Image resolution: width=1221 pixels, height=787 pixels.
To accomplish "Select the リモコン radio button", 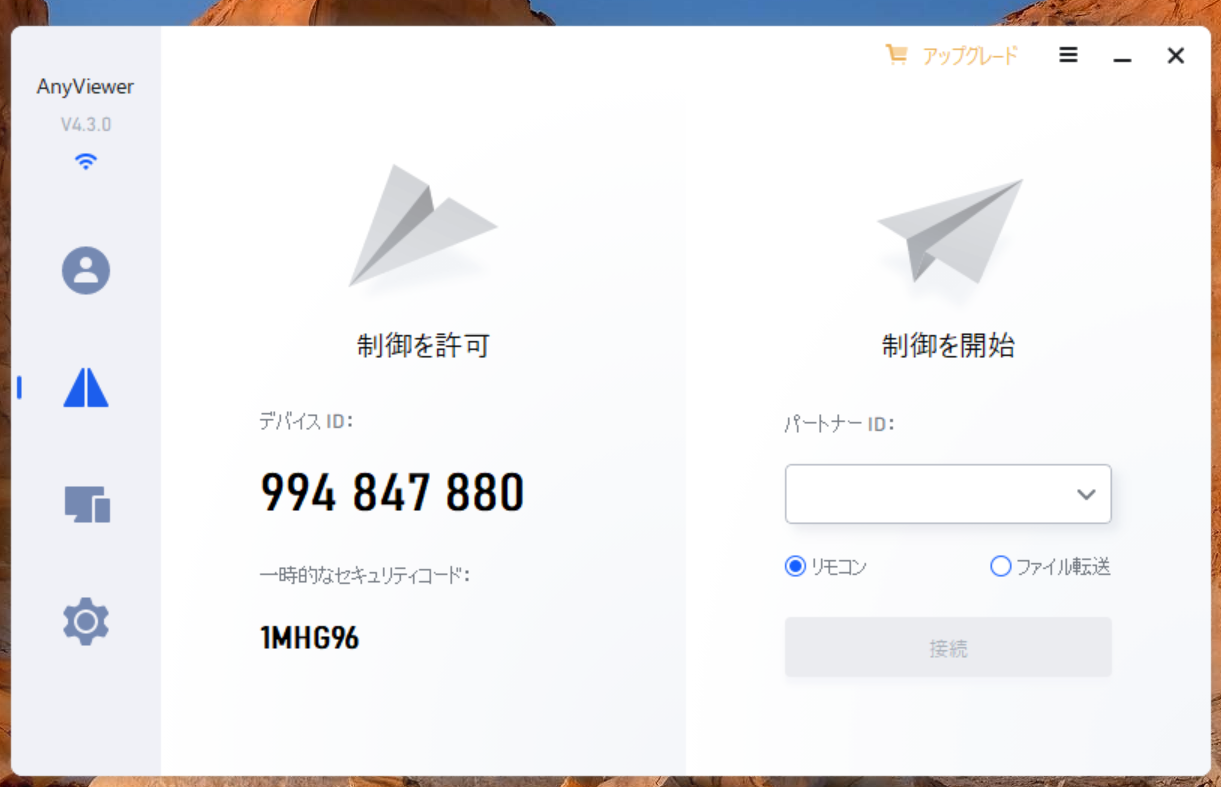I will [x=795, y=567].
